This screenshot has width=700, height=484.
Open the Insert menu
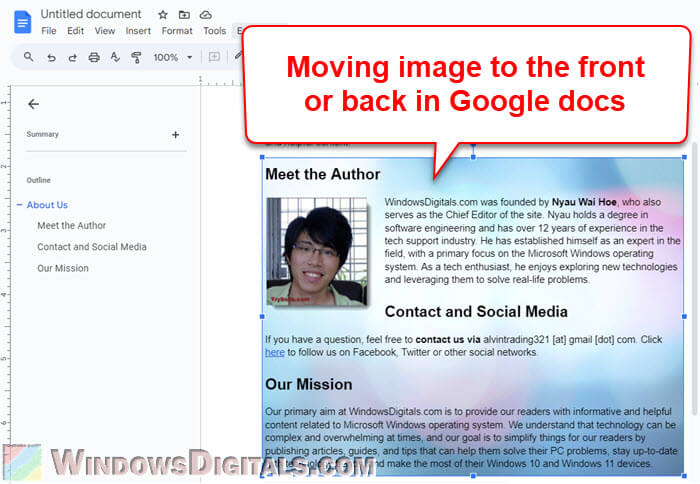coord(138,31)
